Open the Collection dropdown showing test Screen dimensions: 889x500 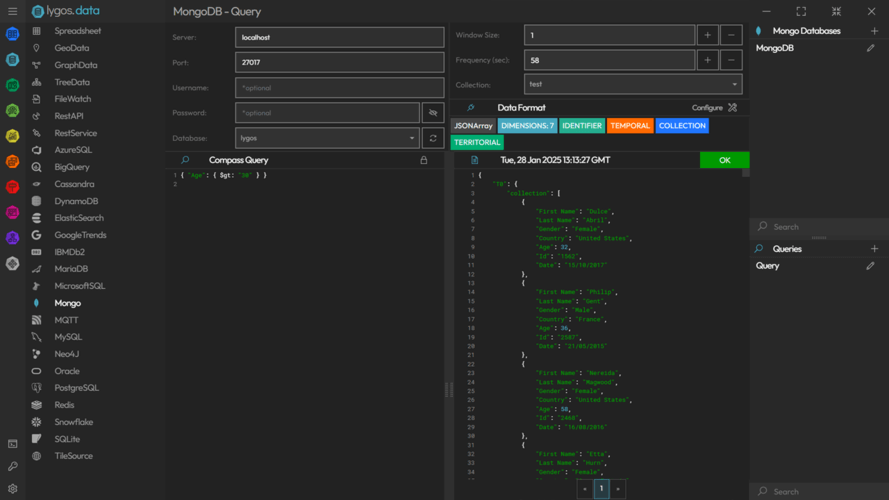(633, 84)
